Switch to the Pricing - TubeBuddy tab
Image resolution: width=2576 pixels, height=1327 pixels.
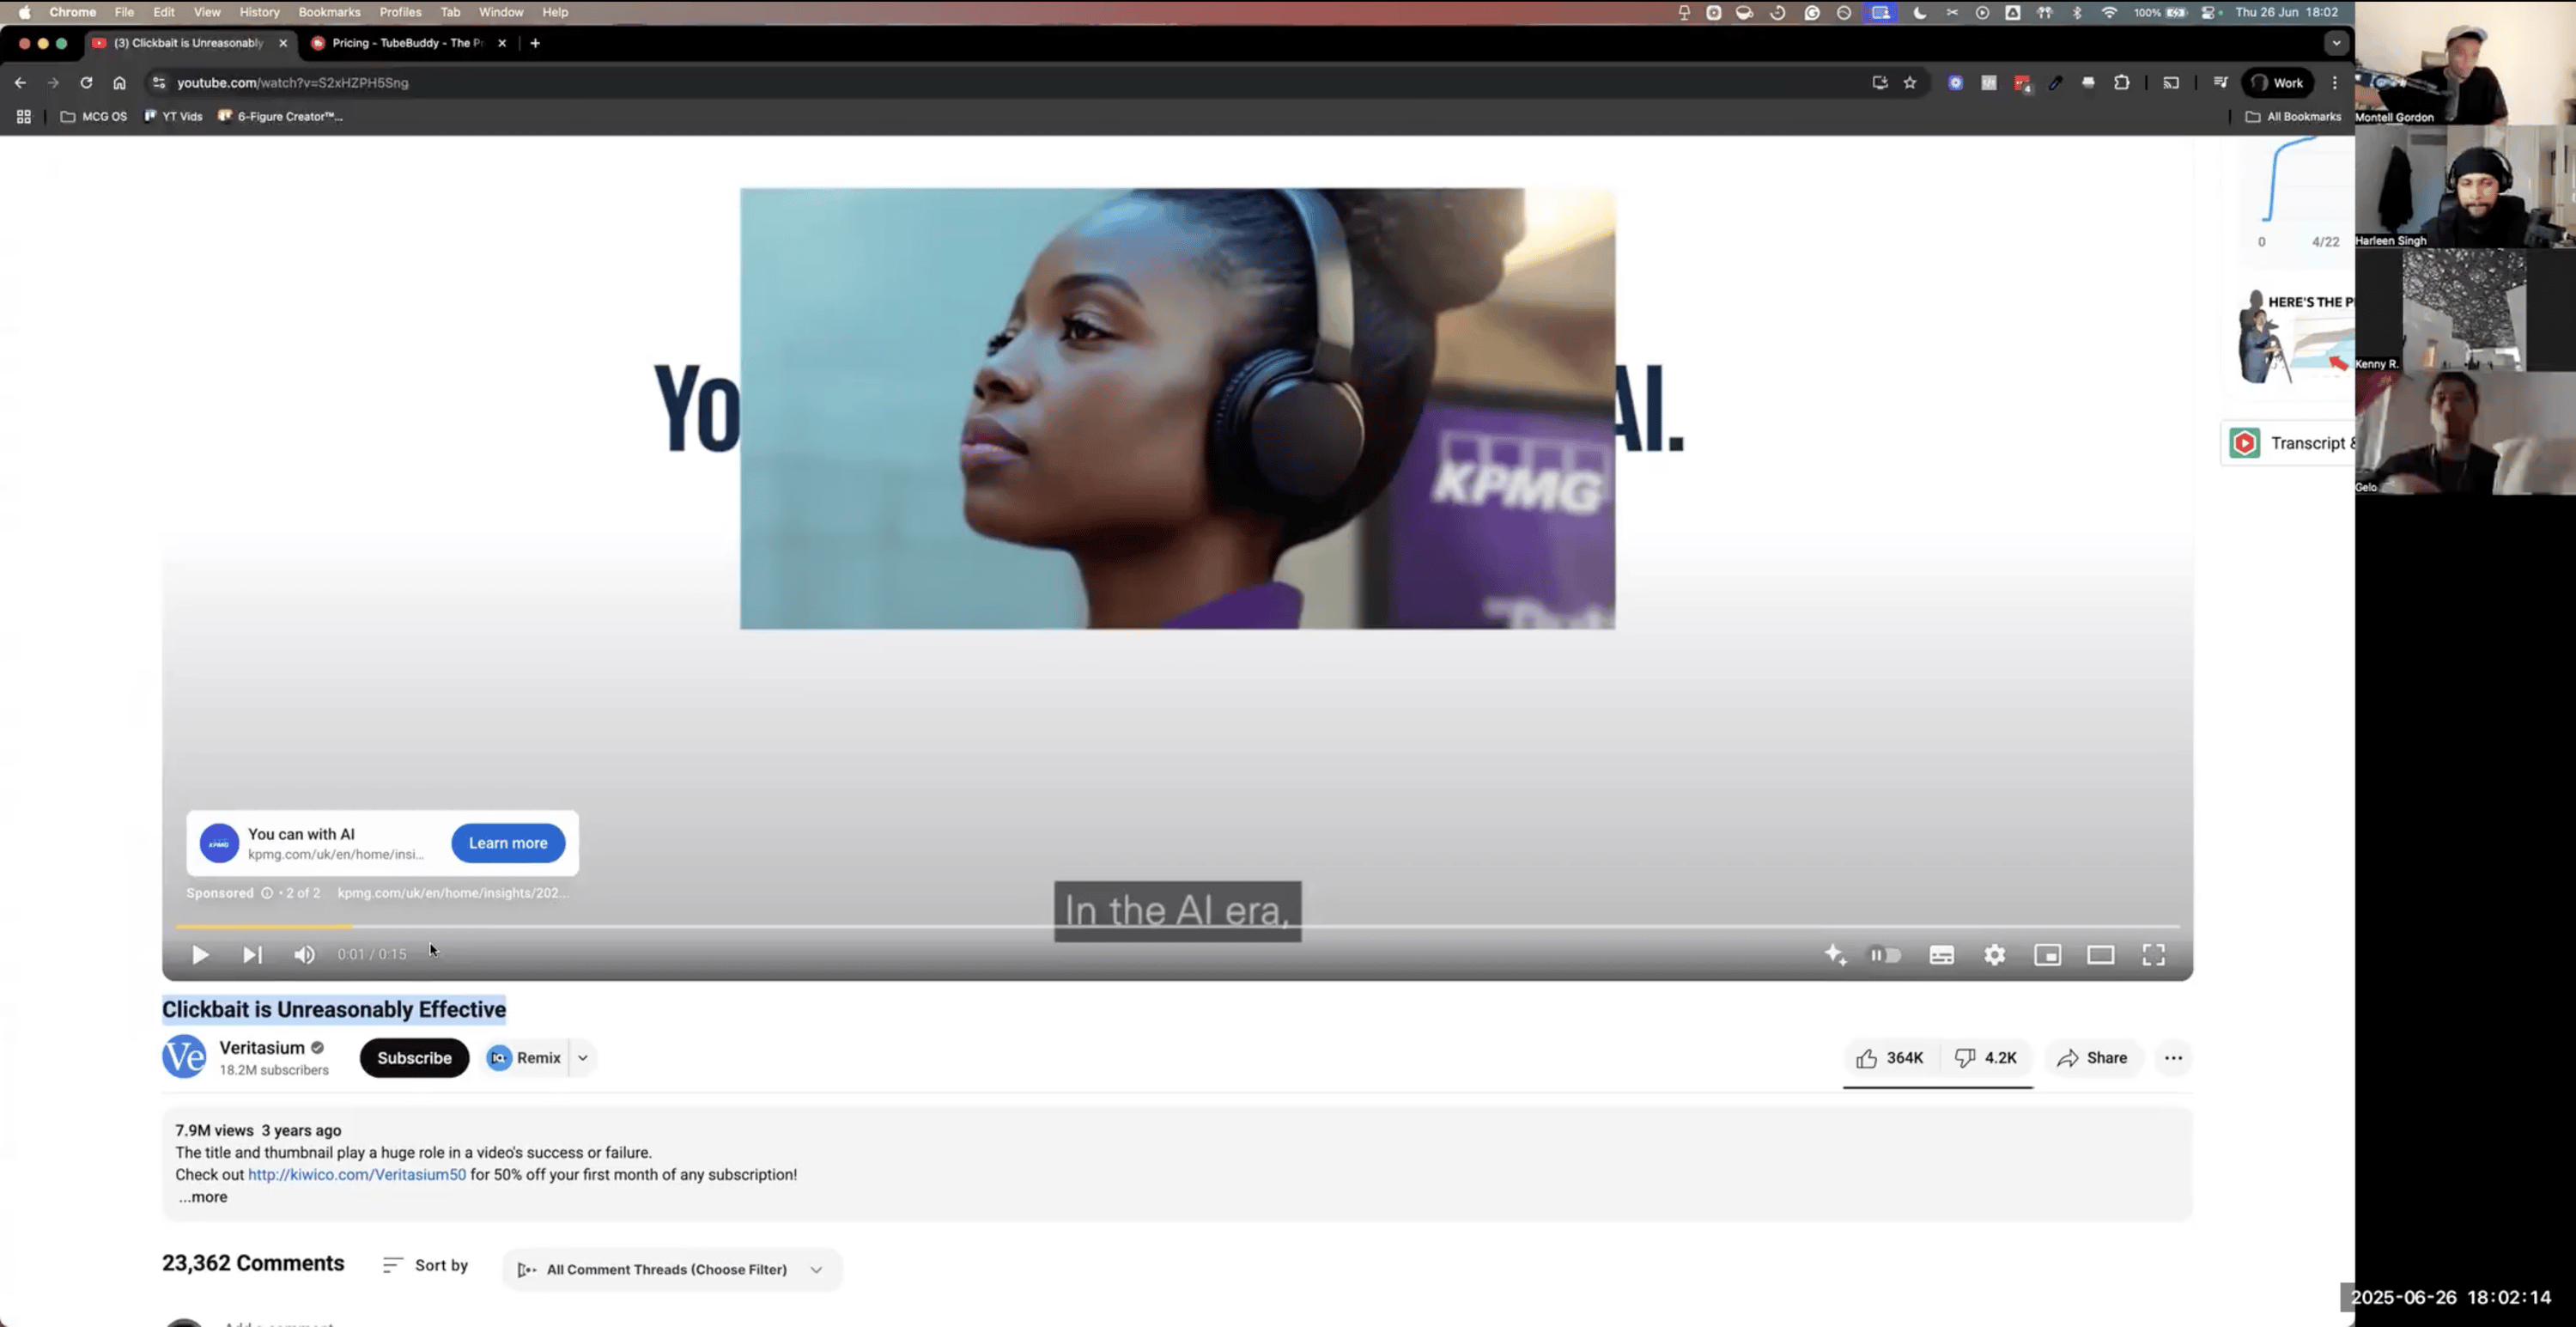click(408, 43)
